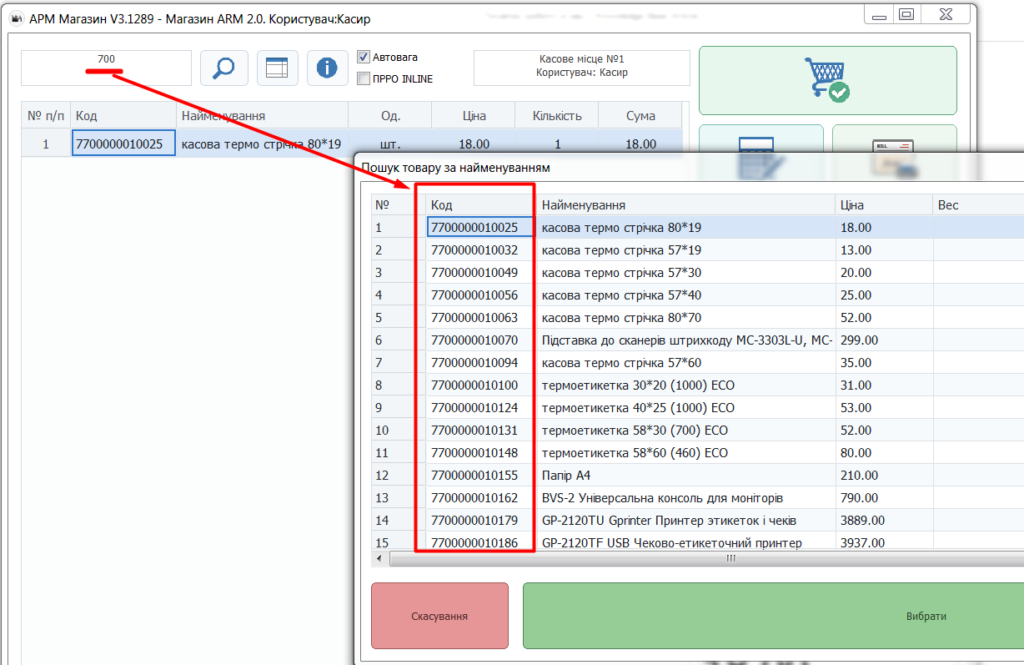Click the magnifier search icon button
The image size is (1024, 665).
pos(224,68)
